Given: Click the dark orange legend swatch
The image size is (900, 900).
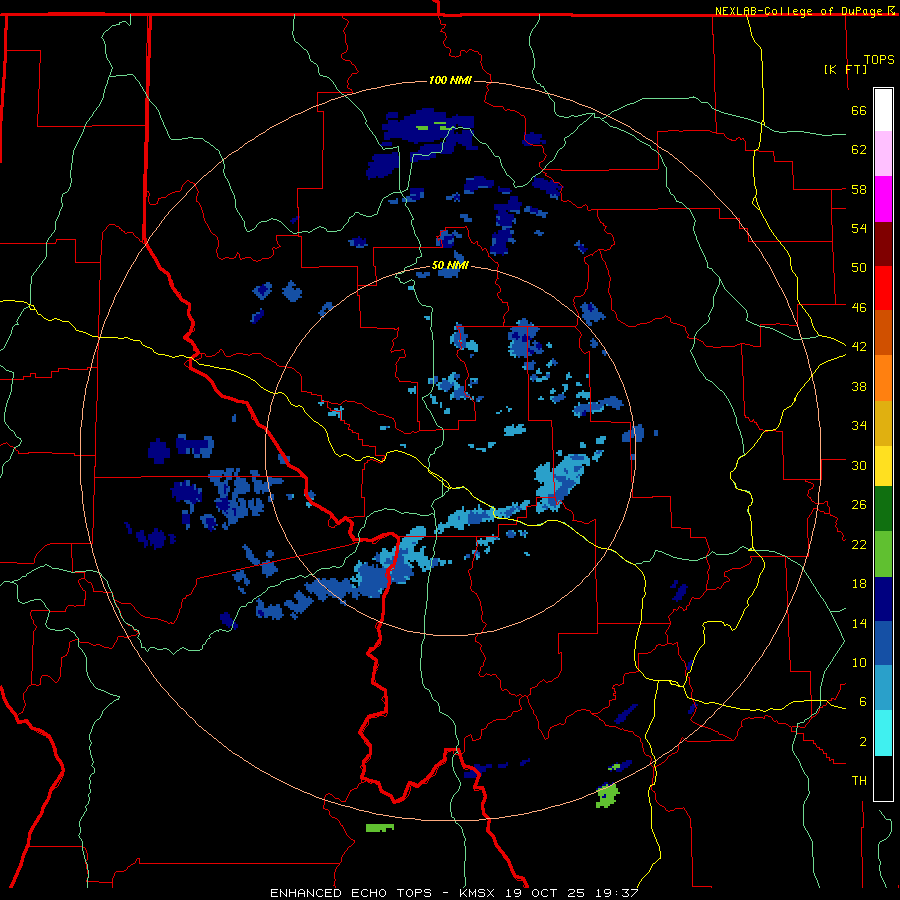Looking at the screenshot, I should coord(883,333).
